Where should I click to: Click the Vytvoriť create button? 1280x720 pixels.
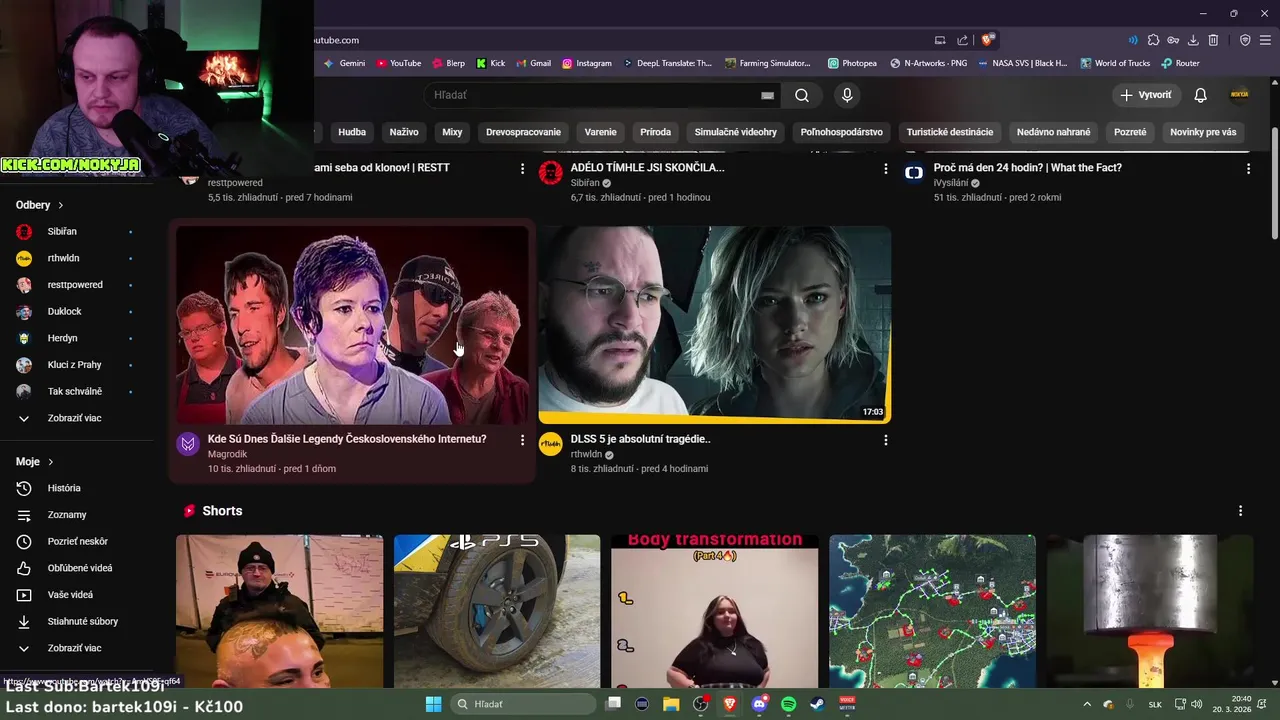(x=1146, y=95)
